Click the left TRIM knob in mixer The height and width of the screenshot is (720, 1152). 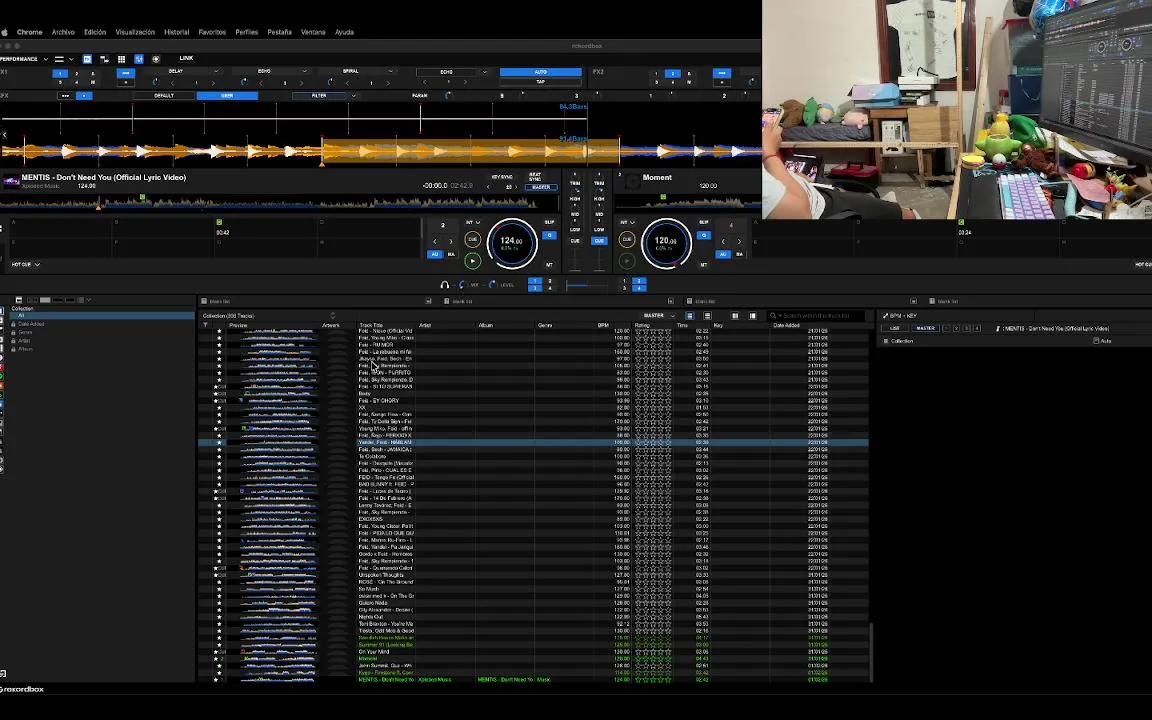577,190
